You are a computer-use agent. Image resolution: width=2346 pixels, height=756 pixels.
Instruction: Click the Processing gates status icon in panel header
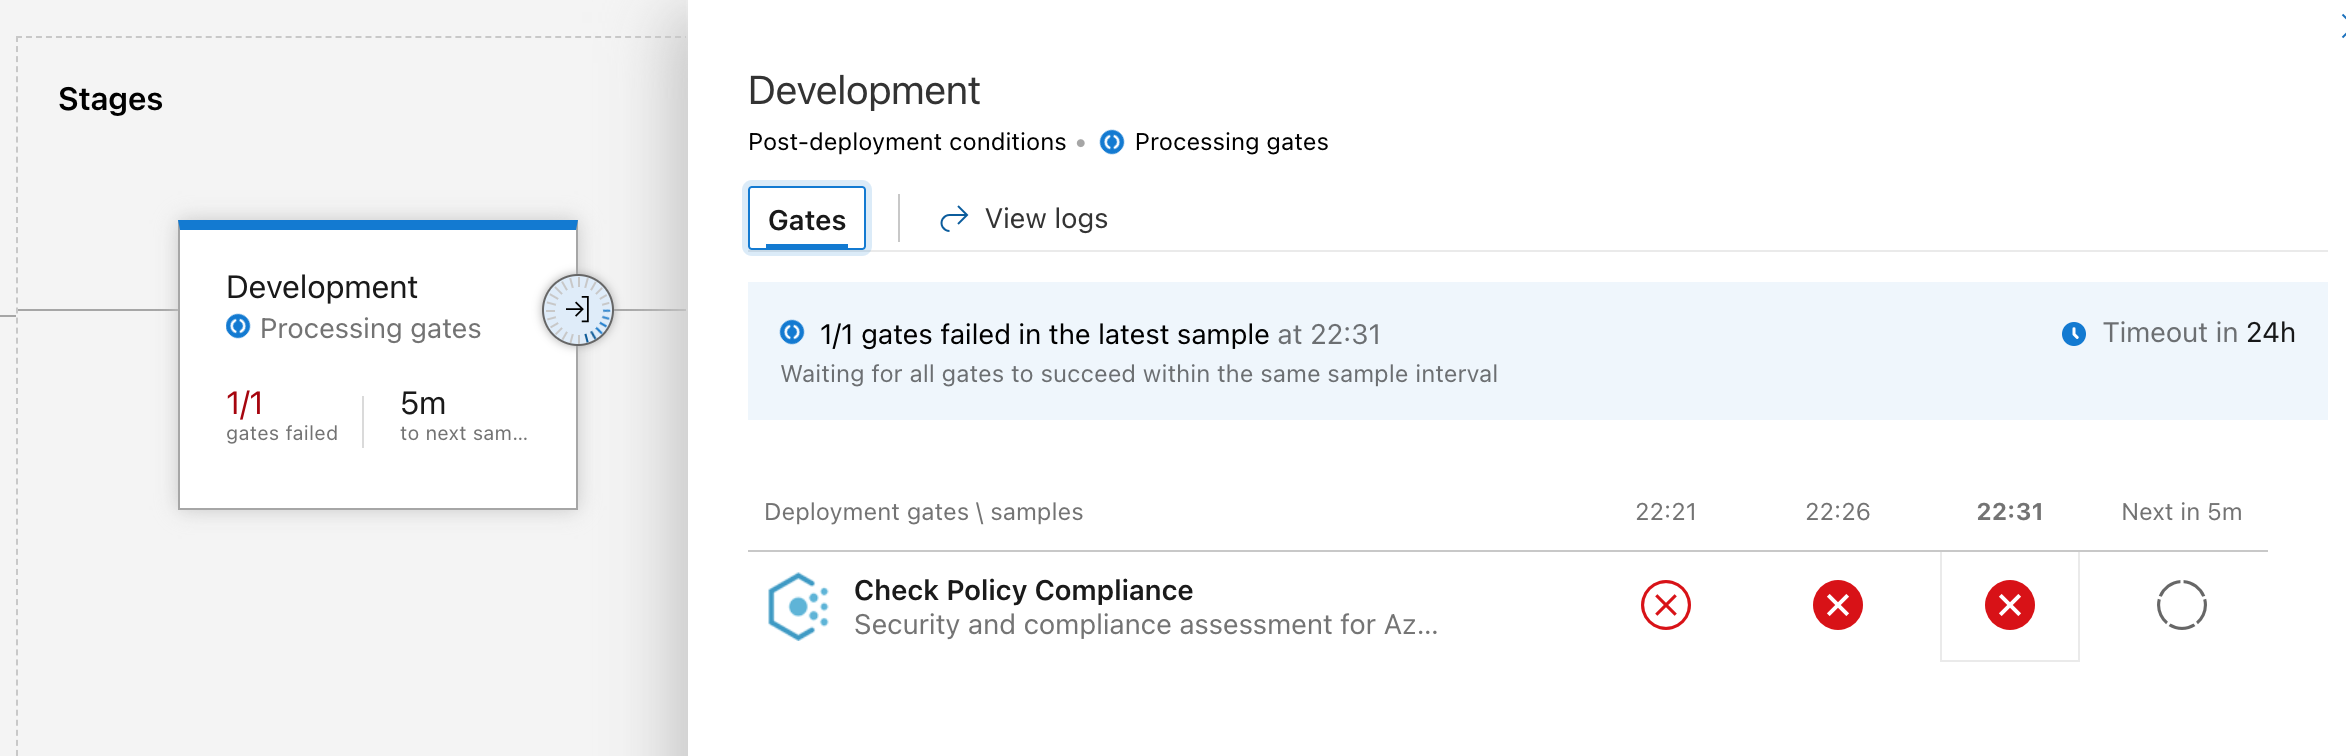click(x=1111, y=142)
